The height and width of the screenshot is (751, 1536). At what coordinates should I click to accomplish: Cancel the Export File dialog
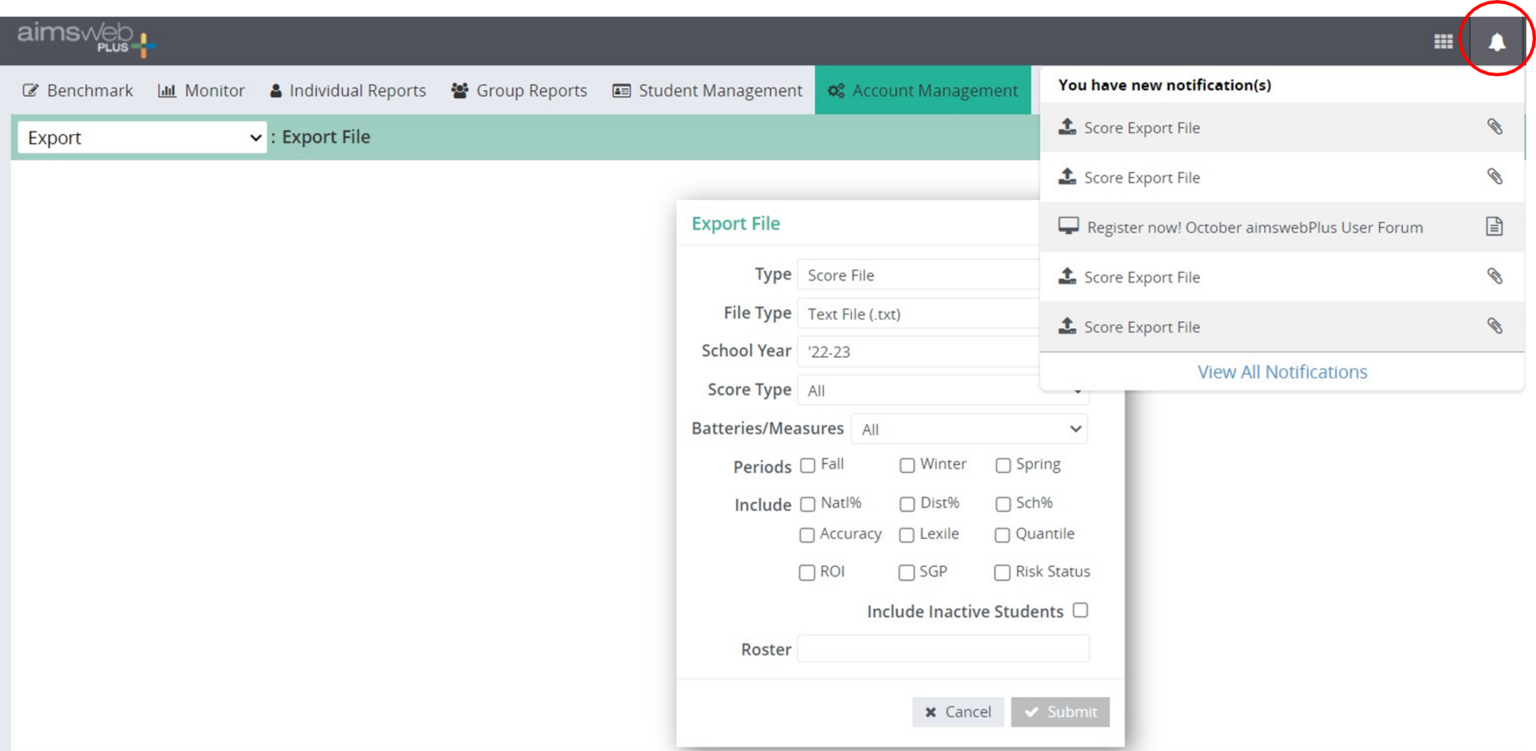(957, 712)
